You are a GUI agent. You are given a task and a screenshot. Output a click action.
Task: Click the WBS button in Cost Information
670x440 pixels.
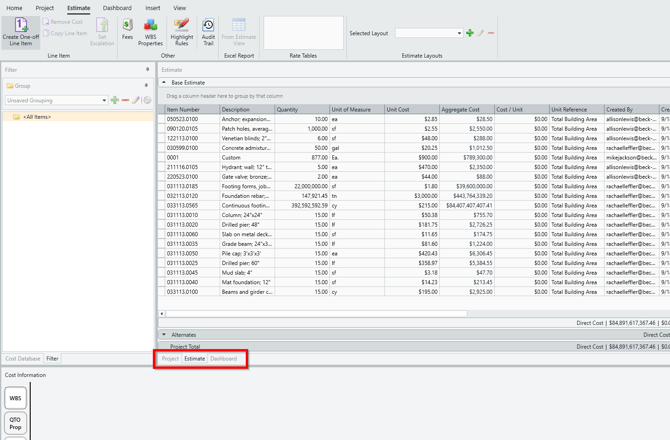pyautogui.click(x=15, y=398)
